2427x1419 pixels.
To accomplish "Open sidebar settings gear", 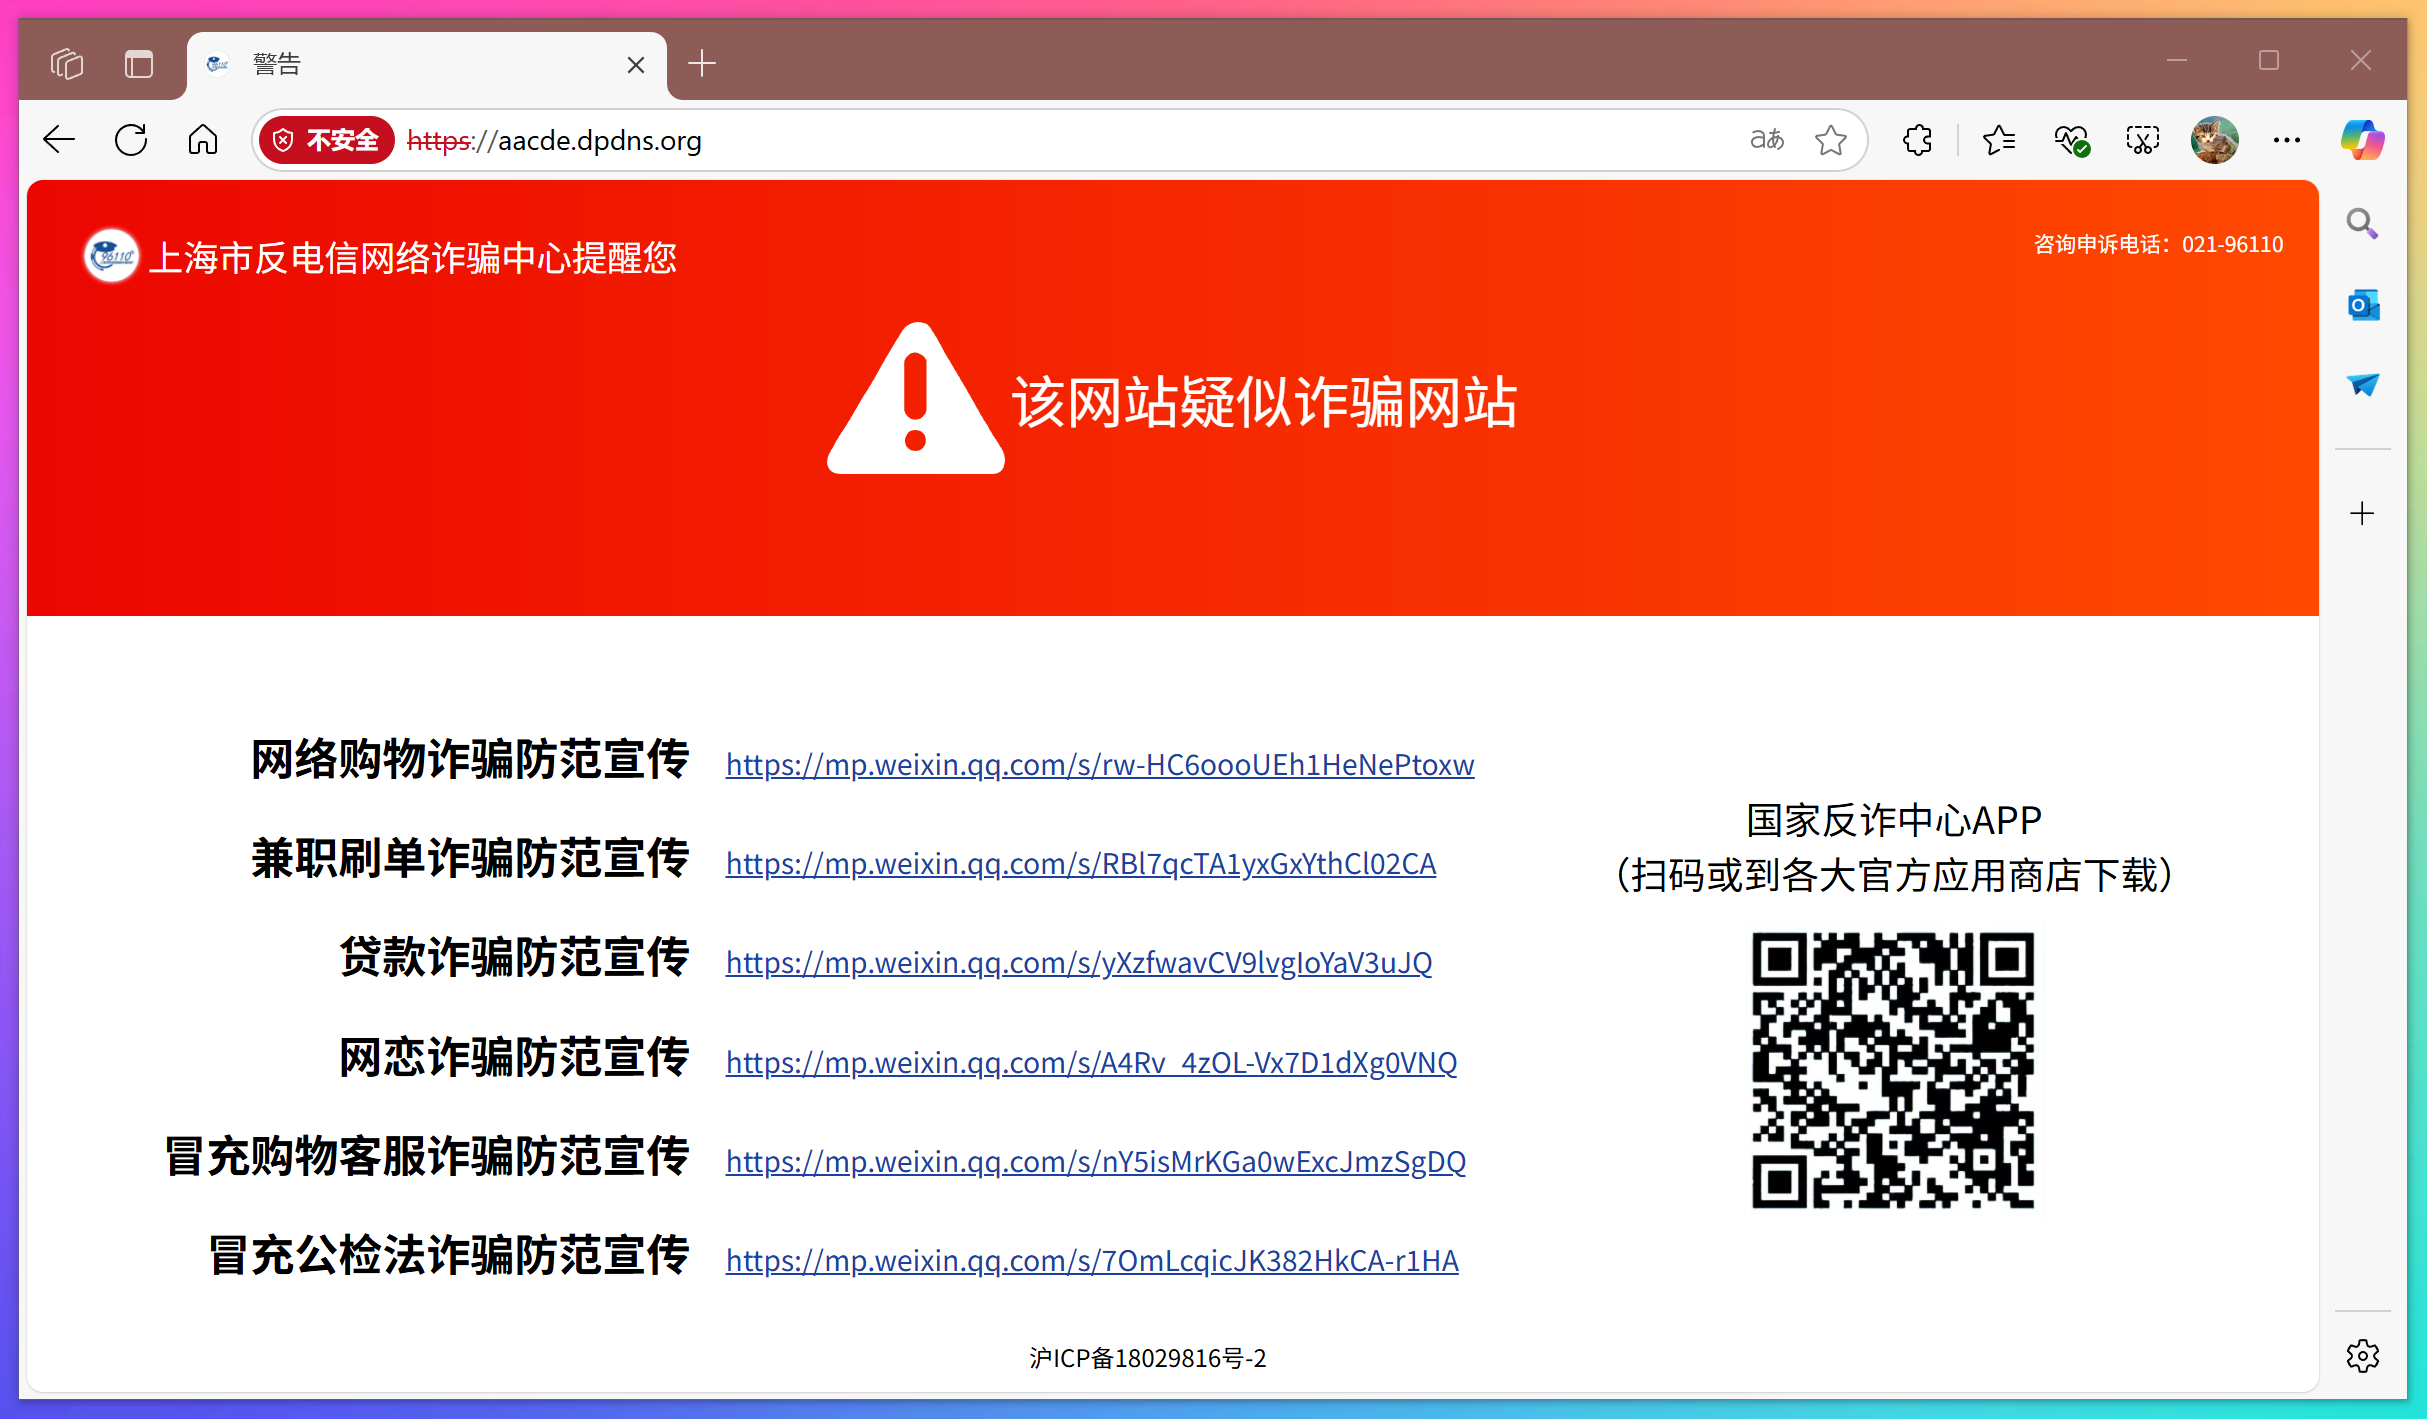I will 2362,1356.
